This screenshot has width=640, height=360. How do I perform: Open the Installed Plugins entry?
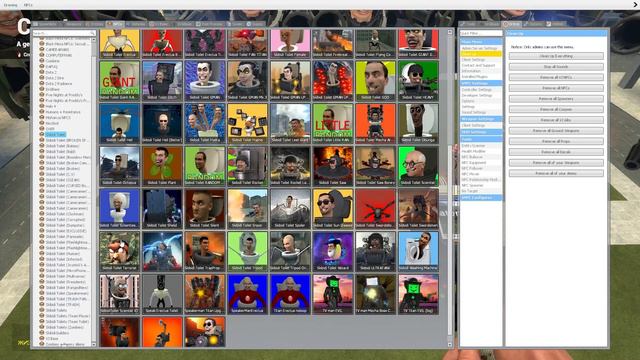coord(481,76)
